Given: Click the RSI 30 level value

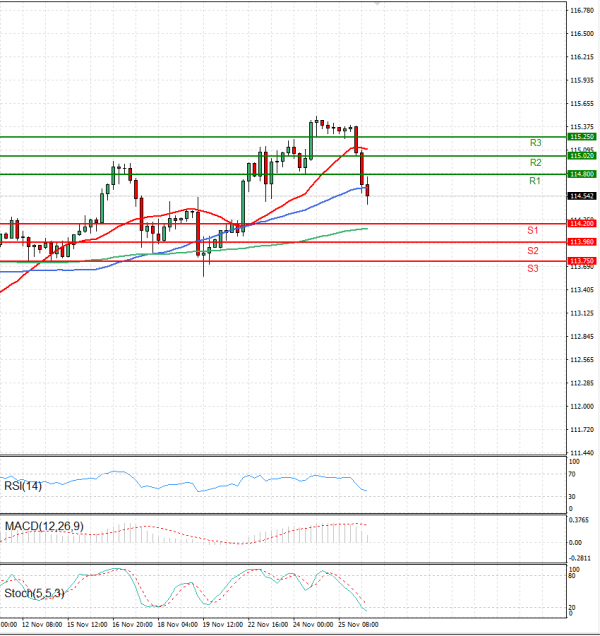Looking at the screenshot, I should (572, 496).
